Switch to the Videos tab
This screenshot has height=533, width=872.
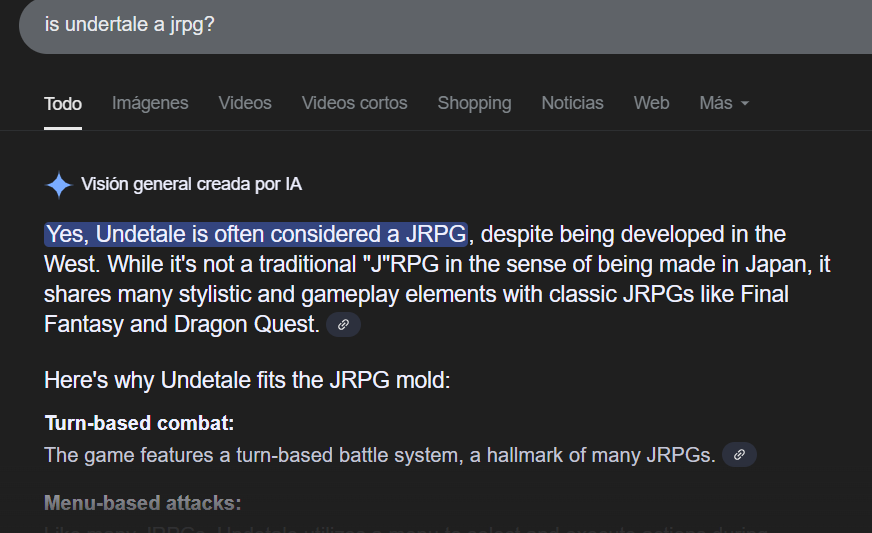pos(245,103)
